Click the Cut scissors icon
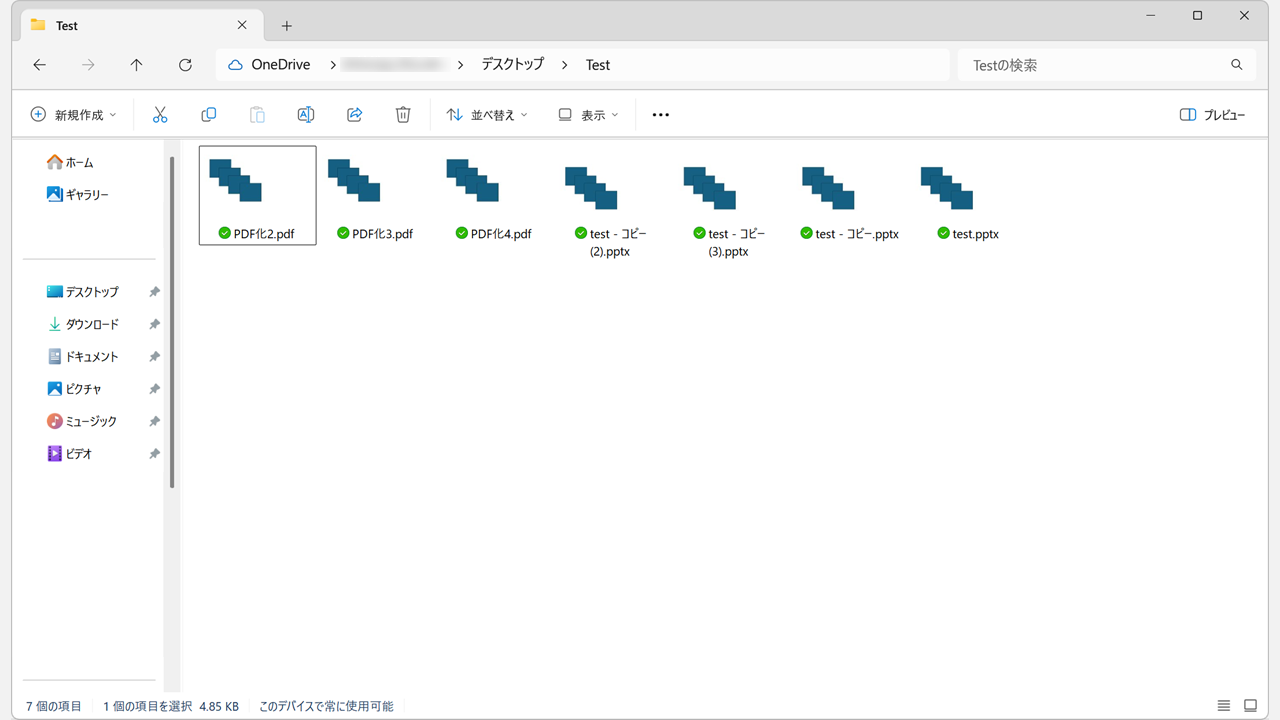Screen dimensions: 1280x720 tap(160, 115)
